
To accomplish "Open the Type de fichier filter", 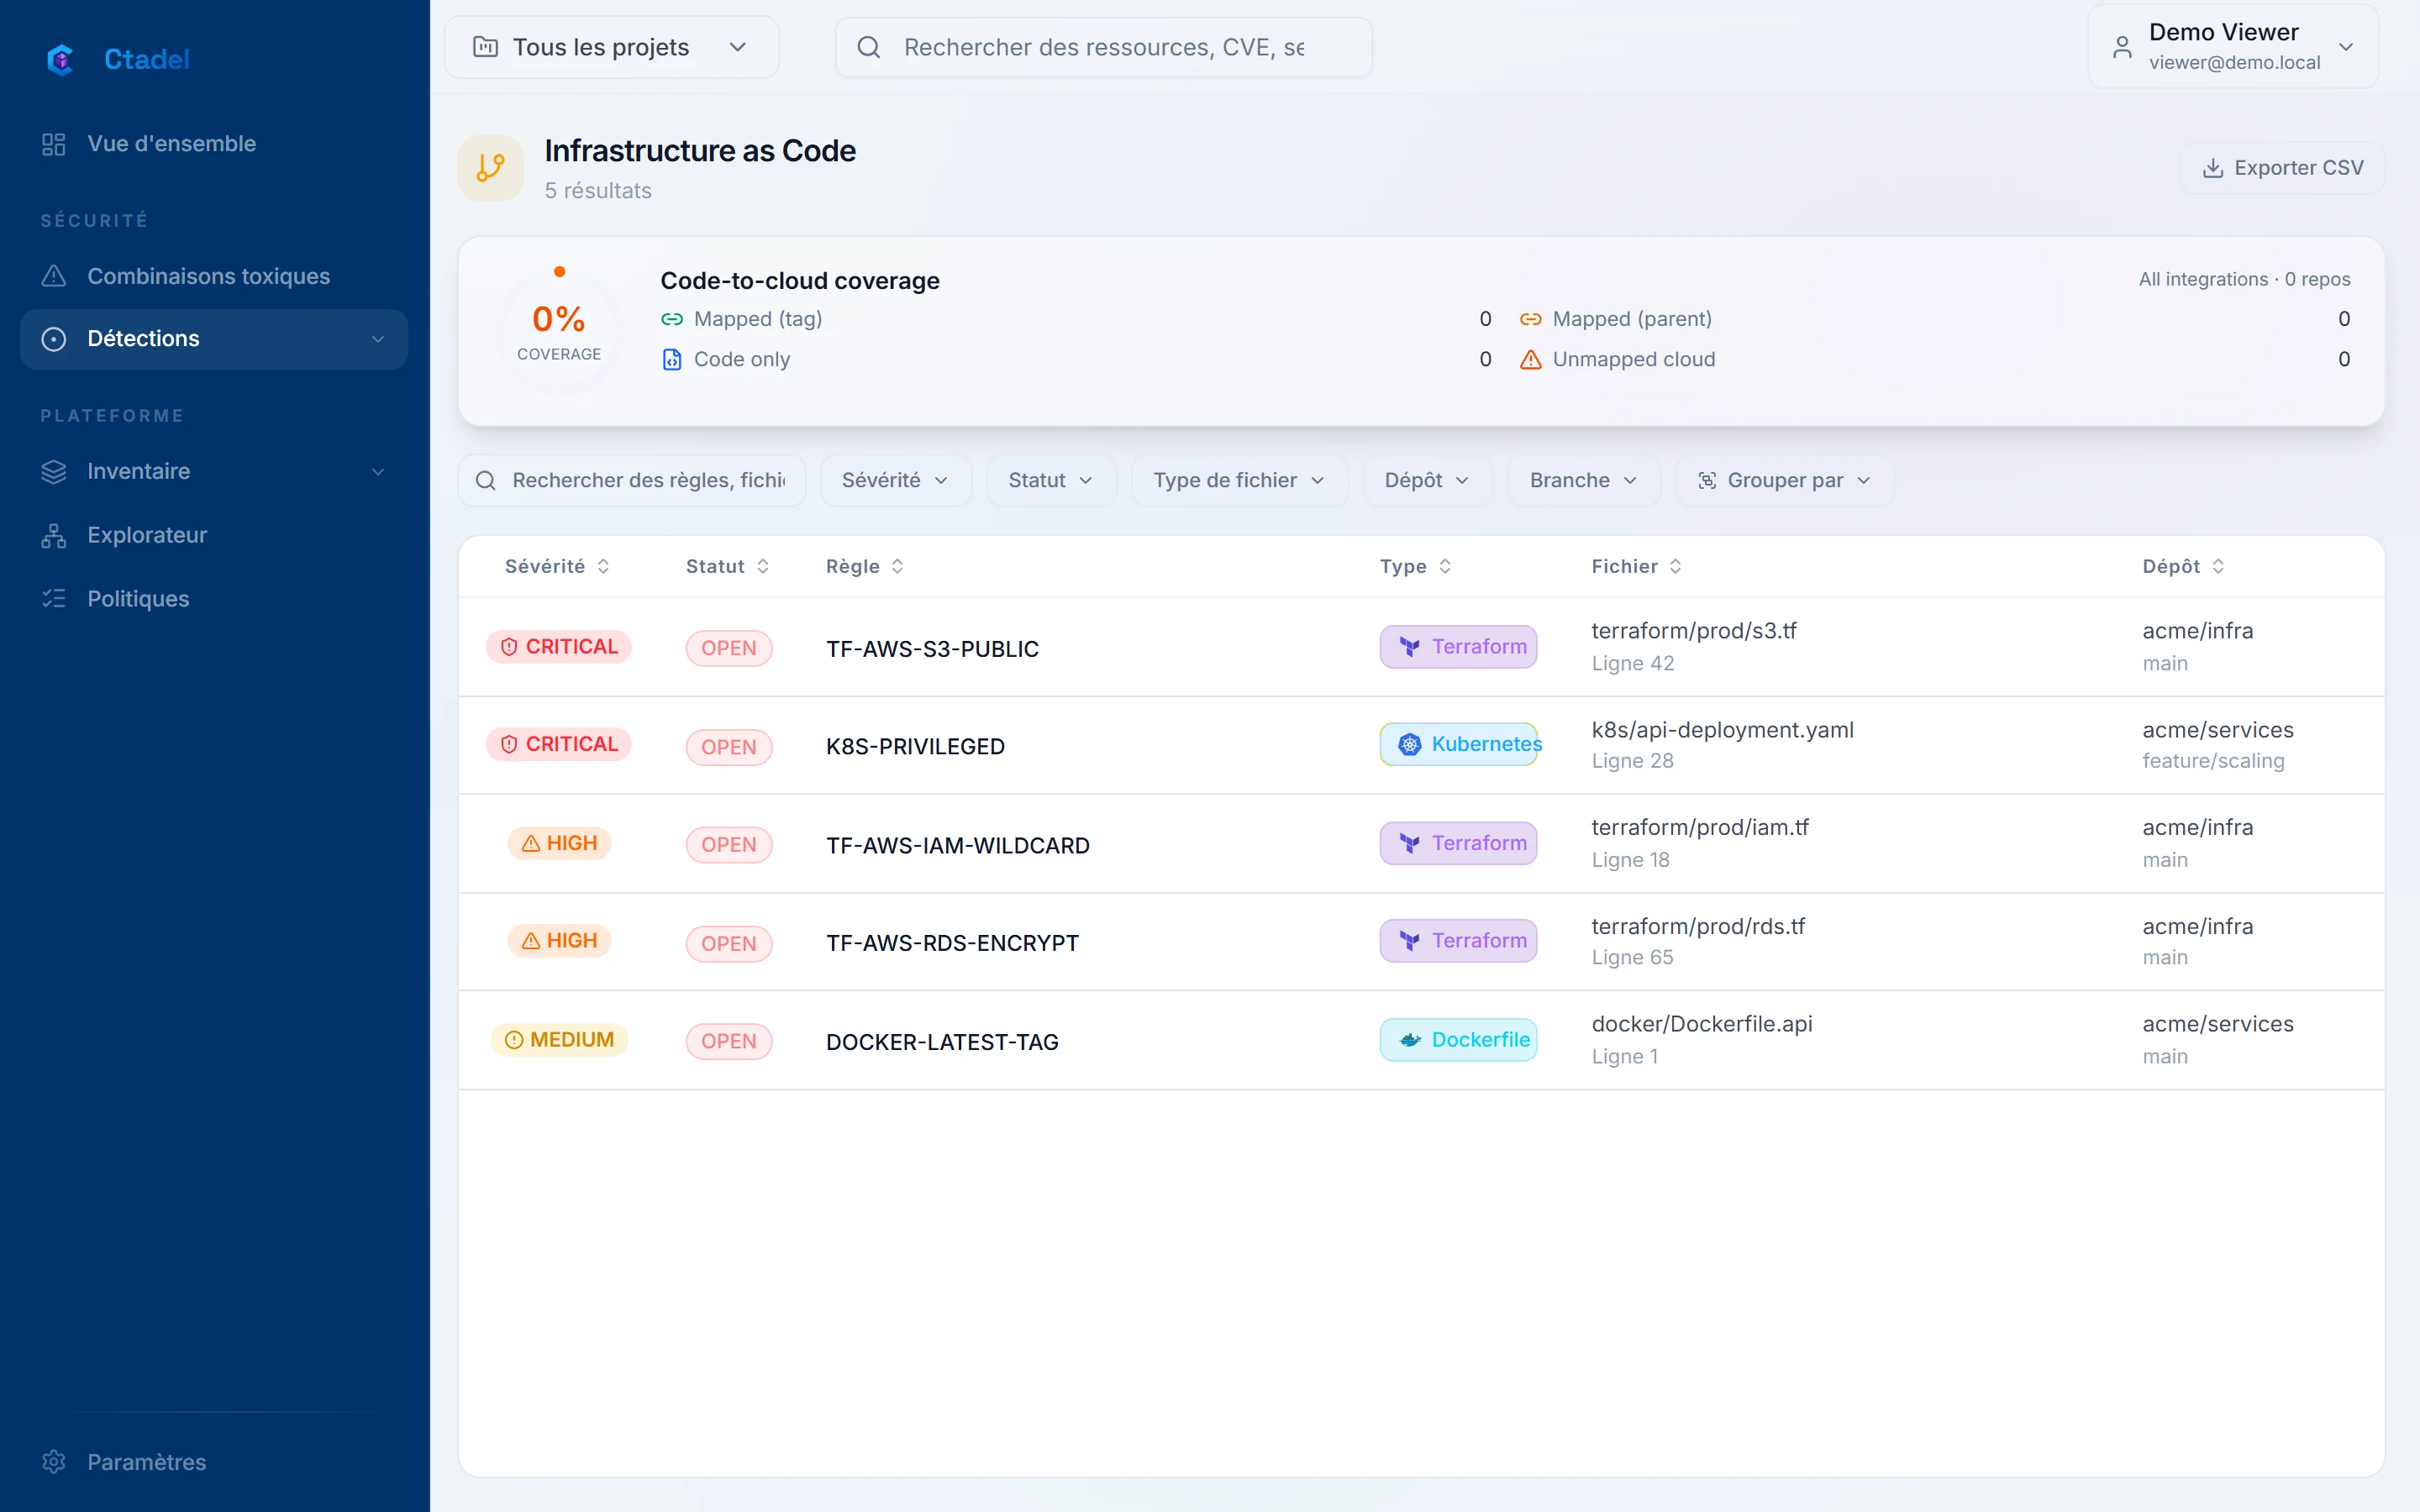I will (x=1240, y=481).
